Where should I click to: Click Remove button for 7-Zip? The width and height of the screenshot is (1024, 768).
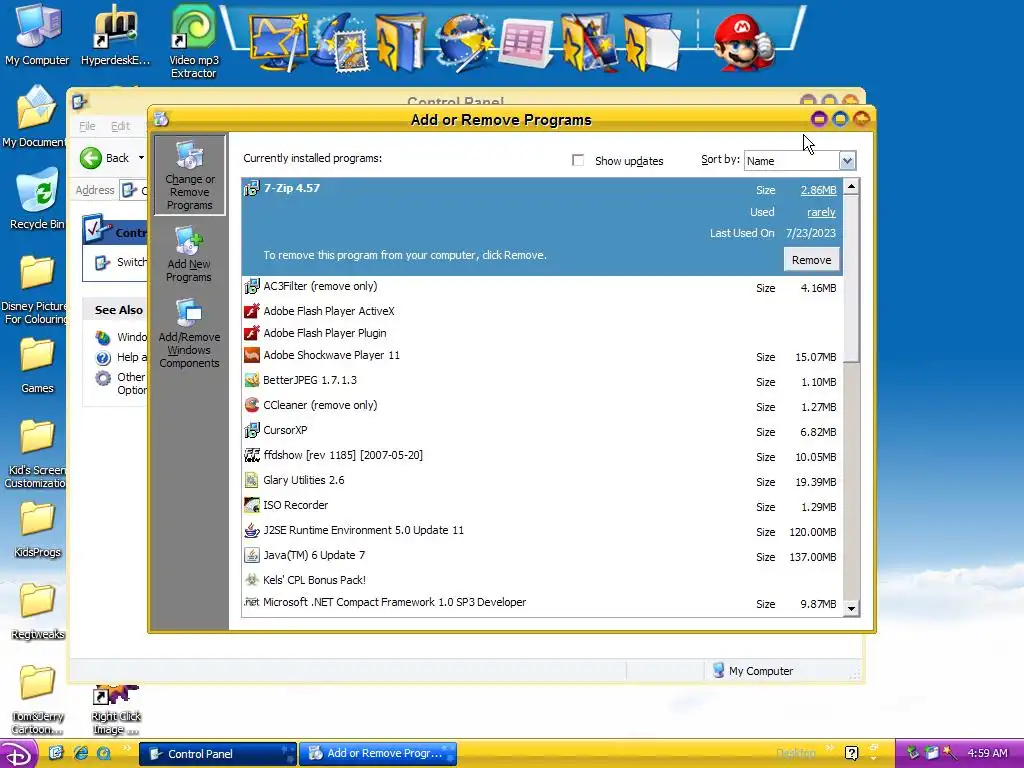tap(811, 260)
